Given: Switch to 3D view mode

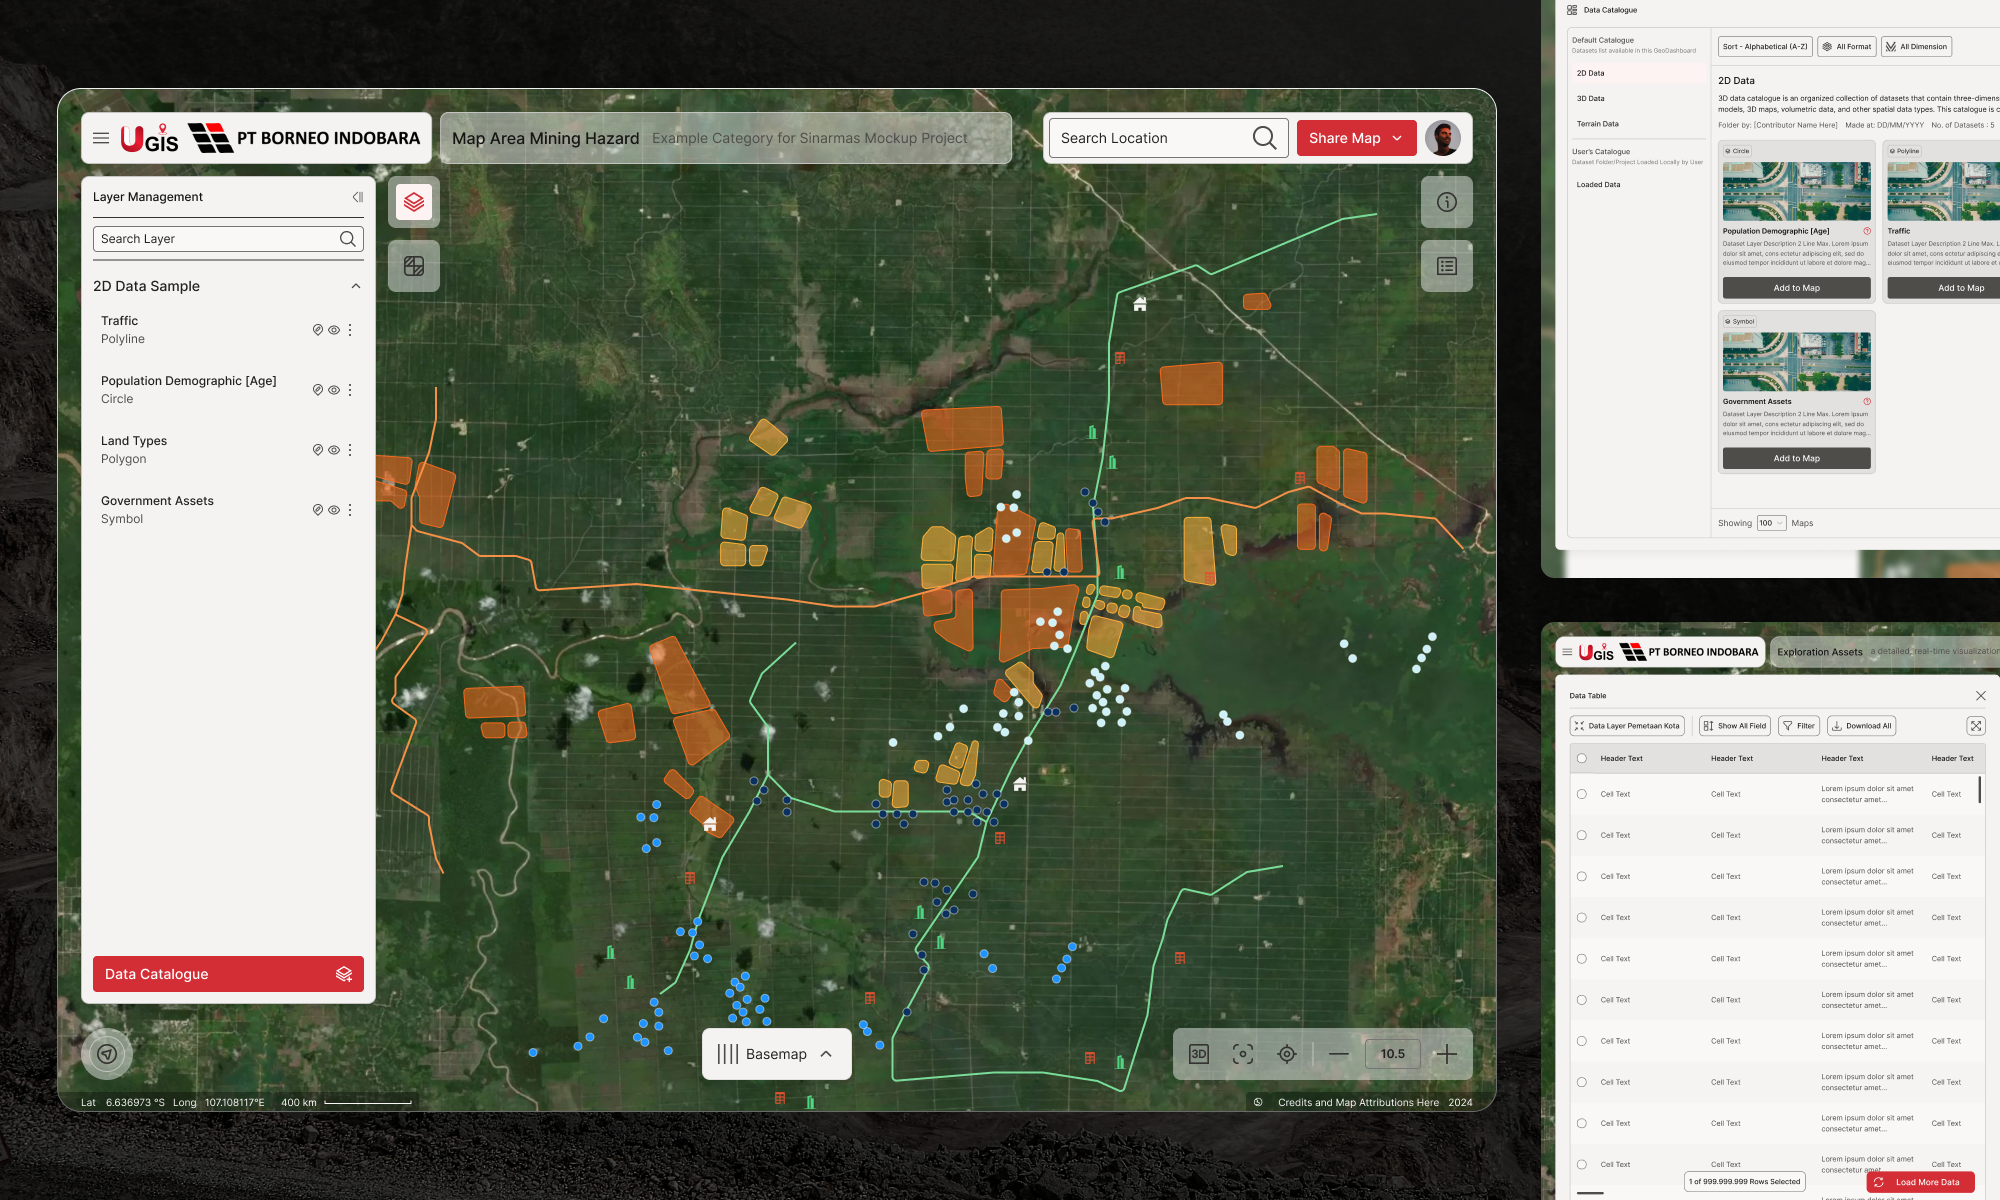Looking at the screenshot, I should (x=1199, y=1054).
